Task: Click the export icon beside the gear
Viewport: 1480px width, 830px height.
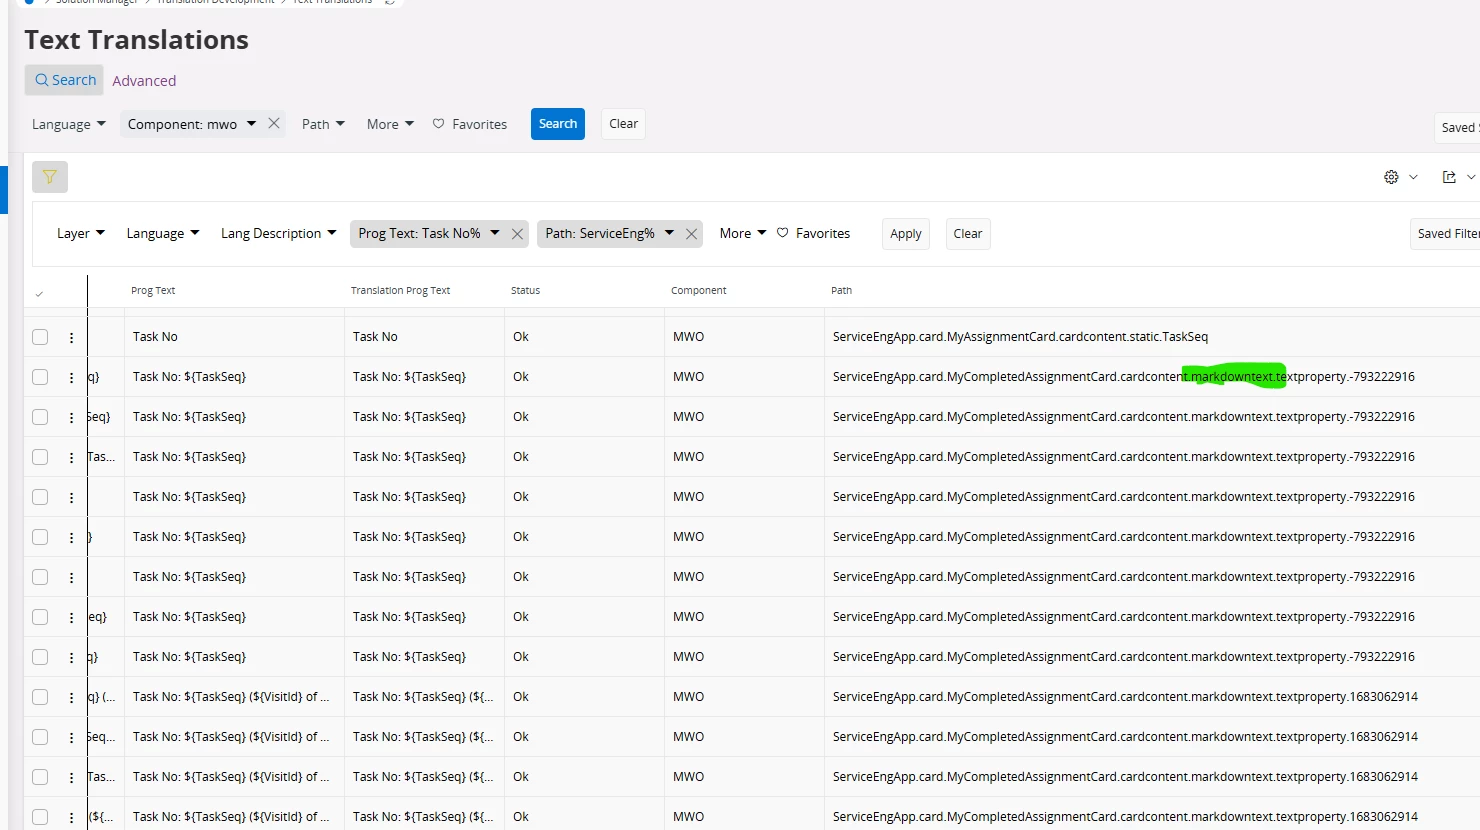Action: pos(1449,177)
